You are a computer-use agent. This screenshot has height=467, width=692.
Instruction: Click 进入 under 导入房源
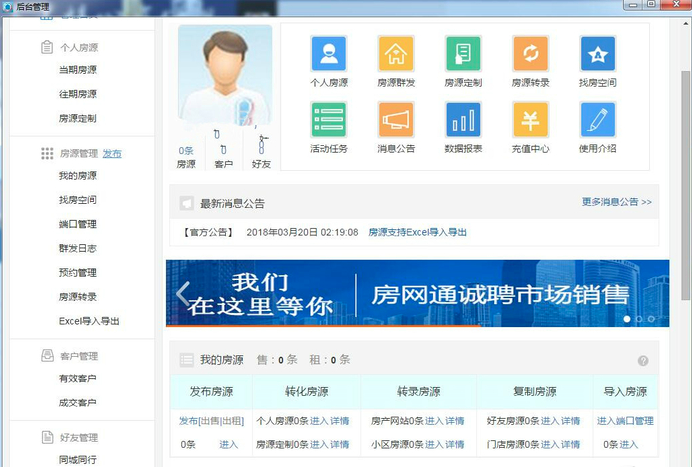(x=629, y=444)
